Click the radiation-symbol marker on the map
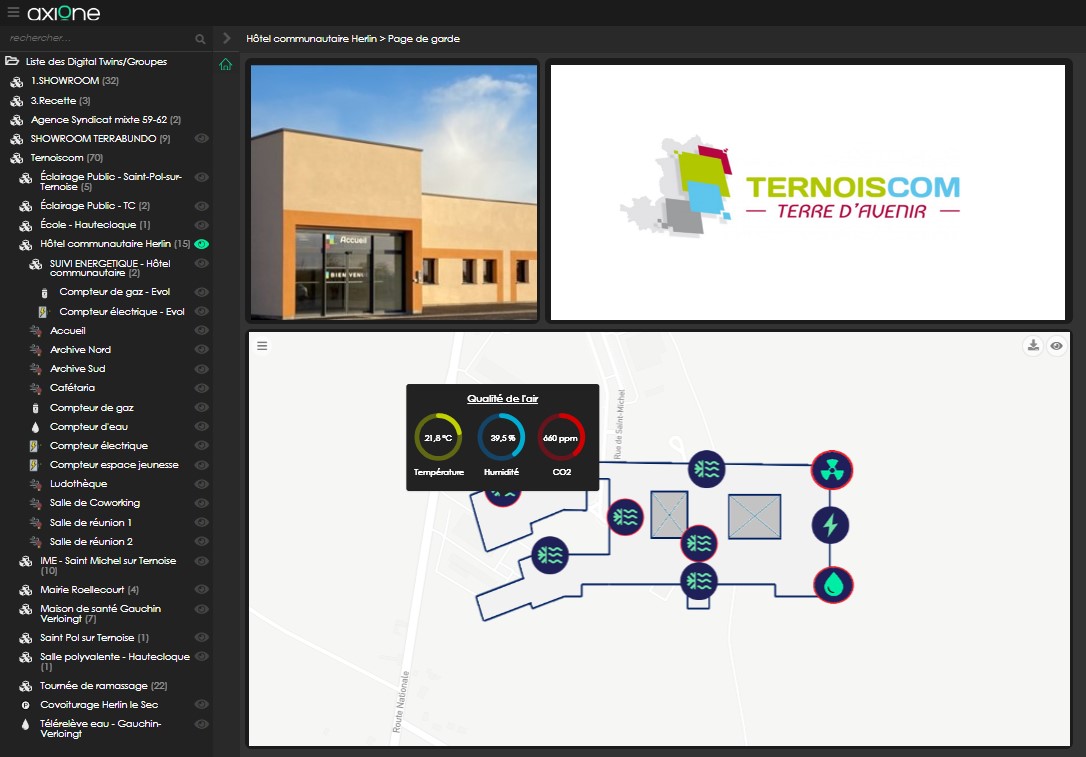This screenshot has height=757, width=1086. (830, 469)
